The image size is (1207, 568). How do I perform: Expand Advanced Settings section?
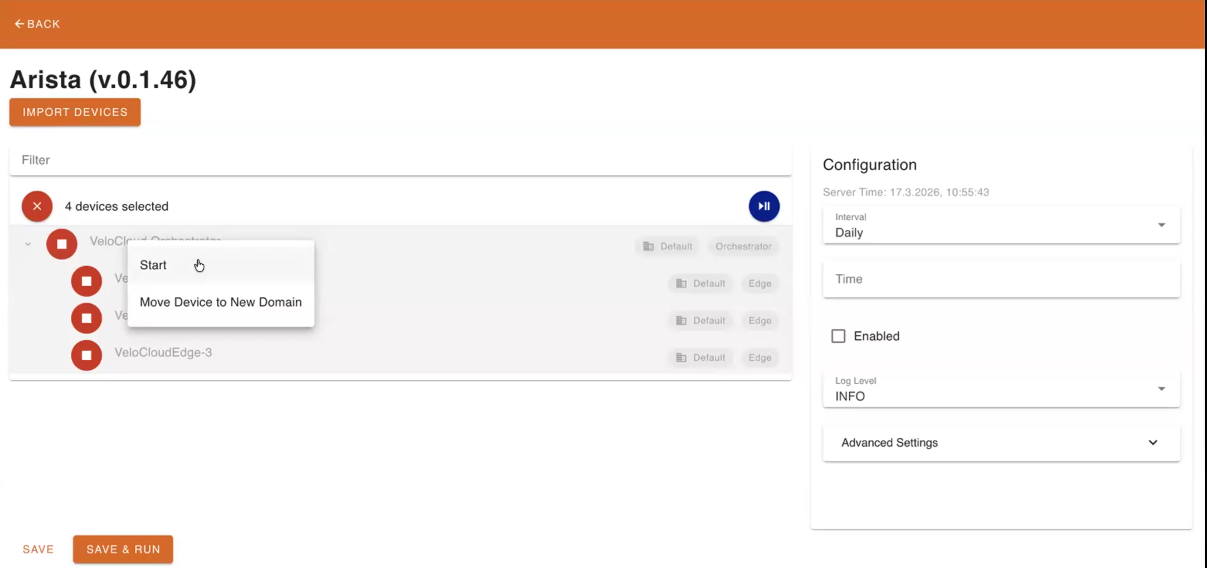click(x=1001, y=443)
